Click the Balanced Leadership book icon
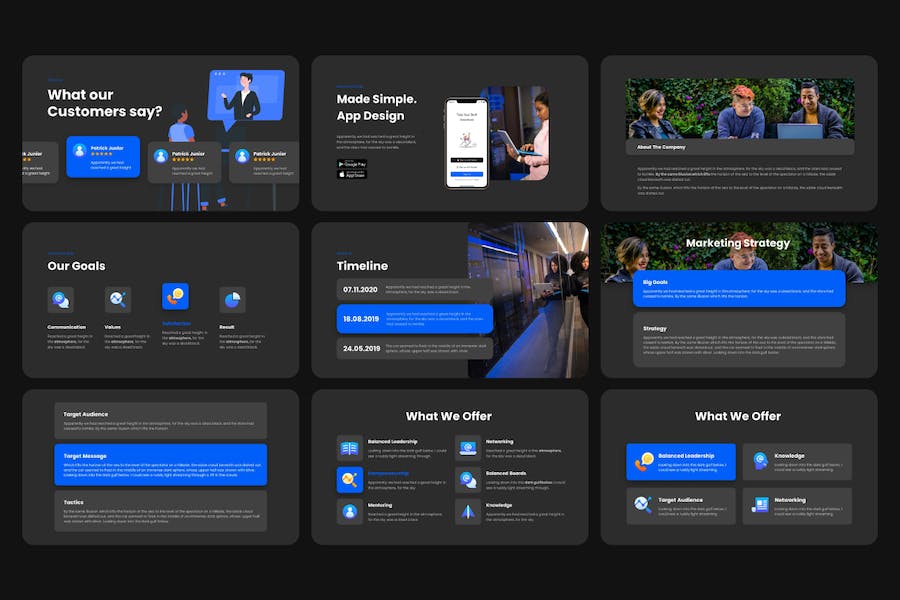The height and width of the screenshot is (600, 900). [x=349, y=449]
